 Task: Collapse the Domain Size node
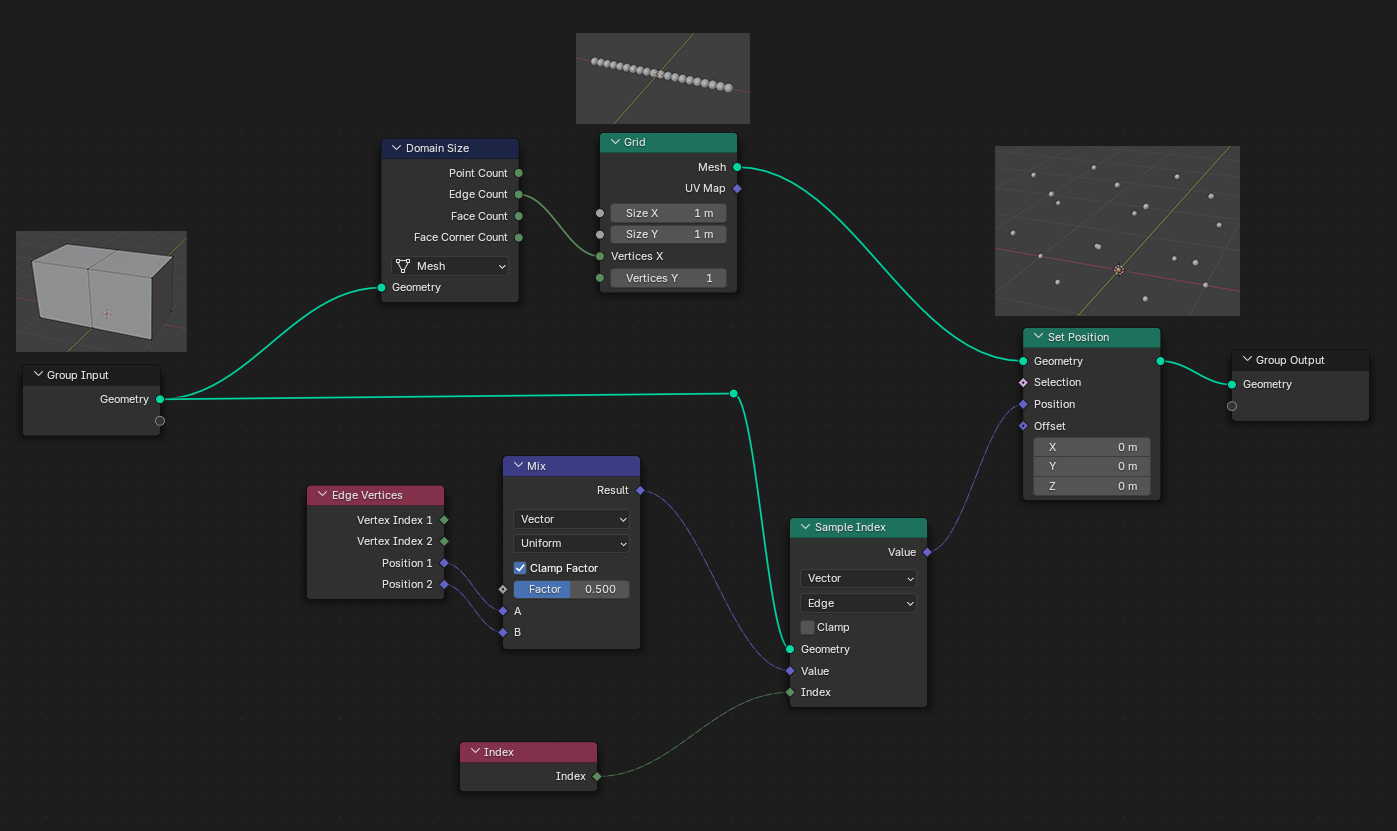[396, 148]
